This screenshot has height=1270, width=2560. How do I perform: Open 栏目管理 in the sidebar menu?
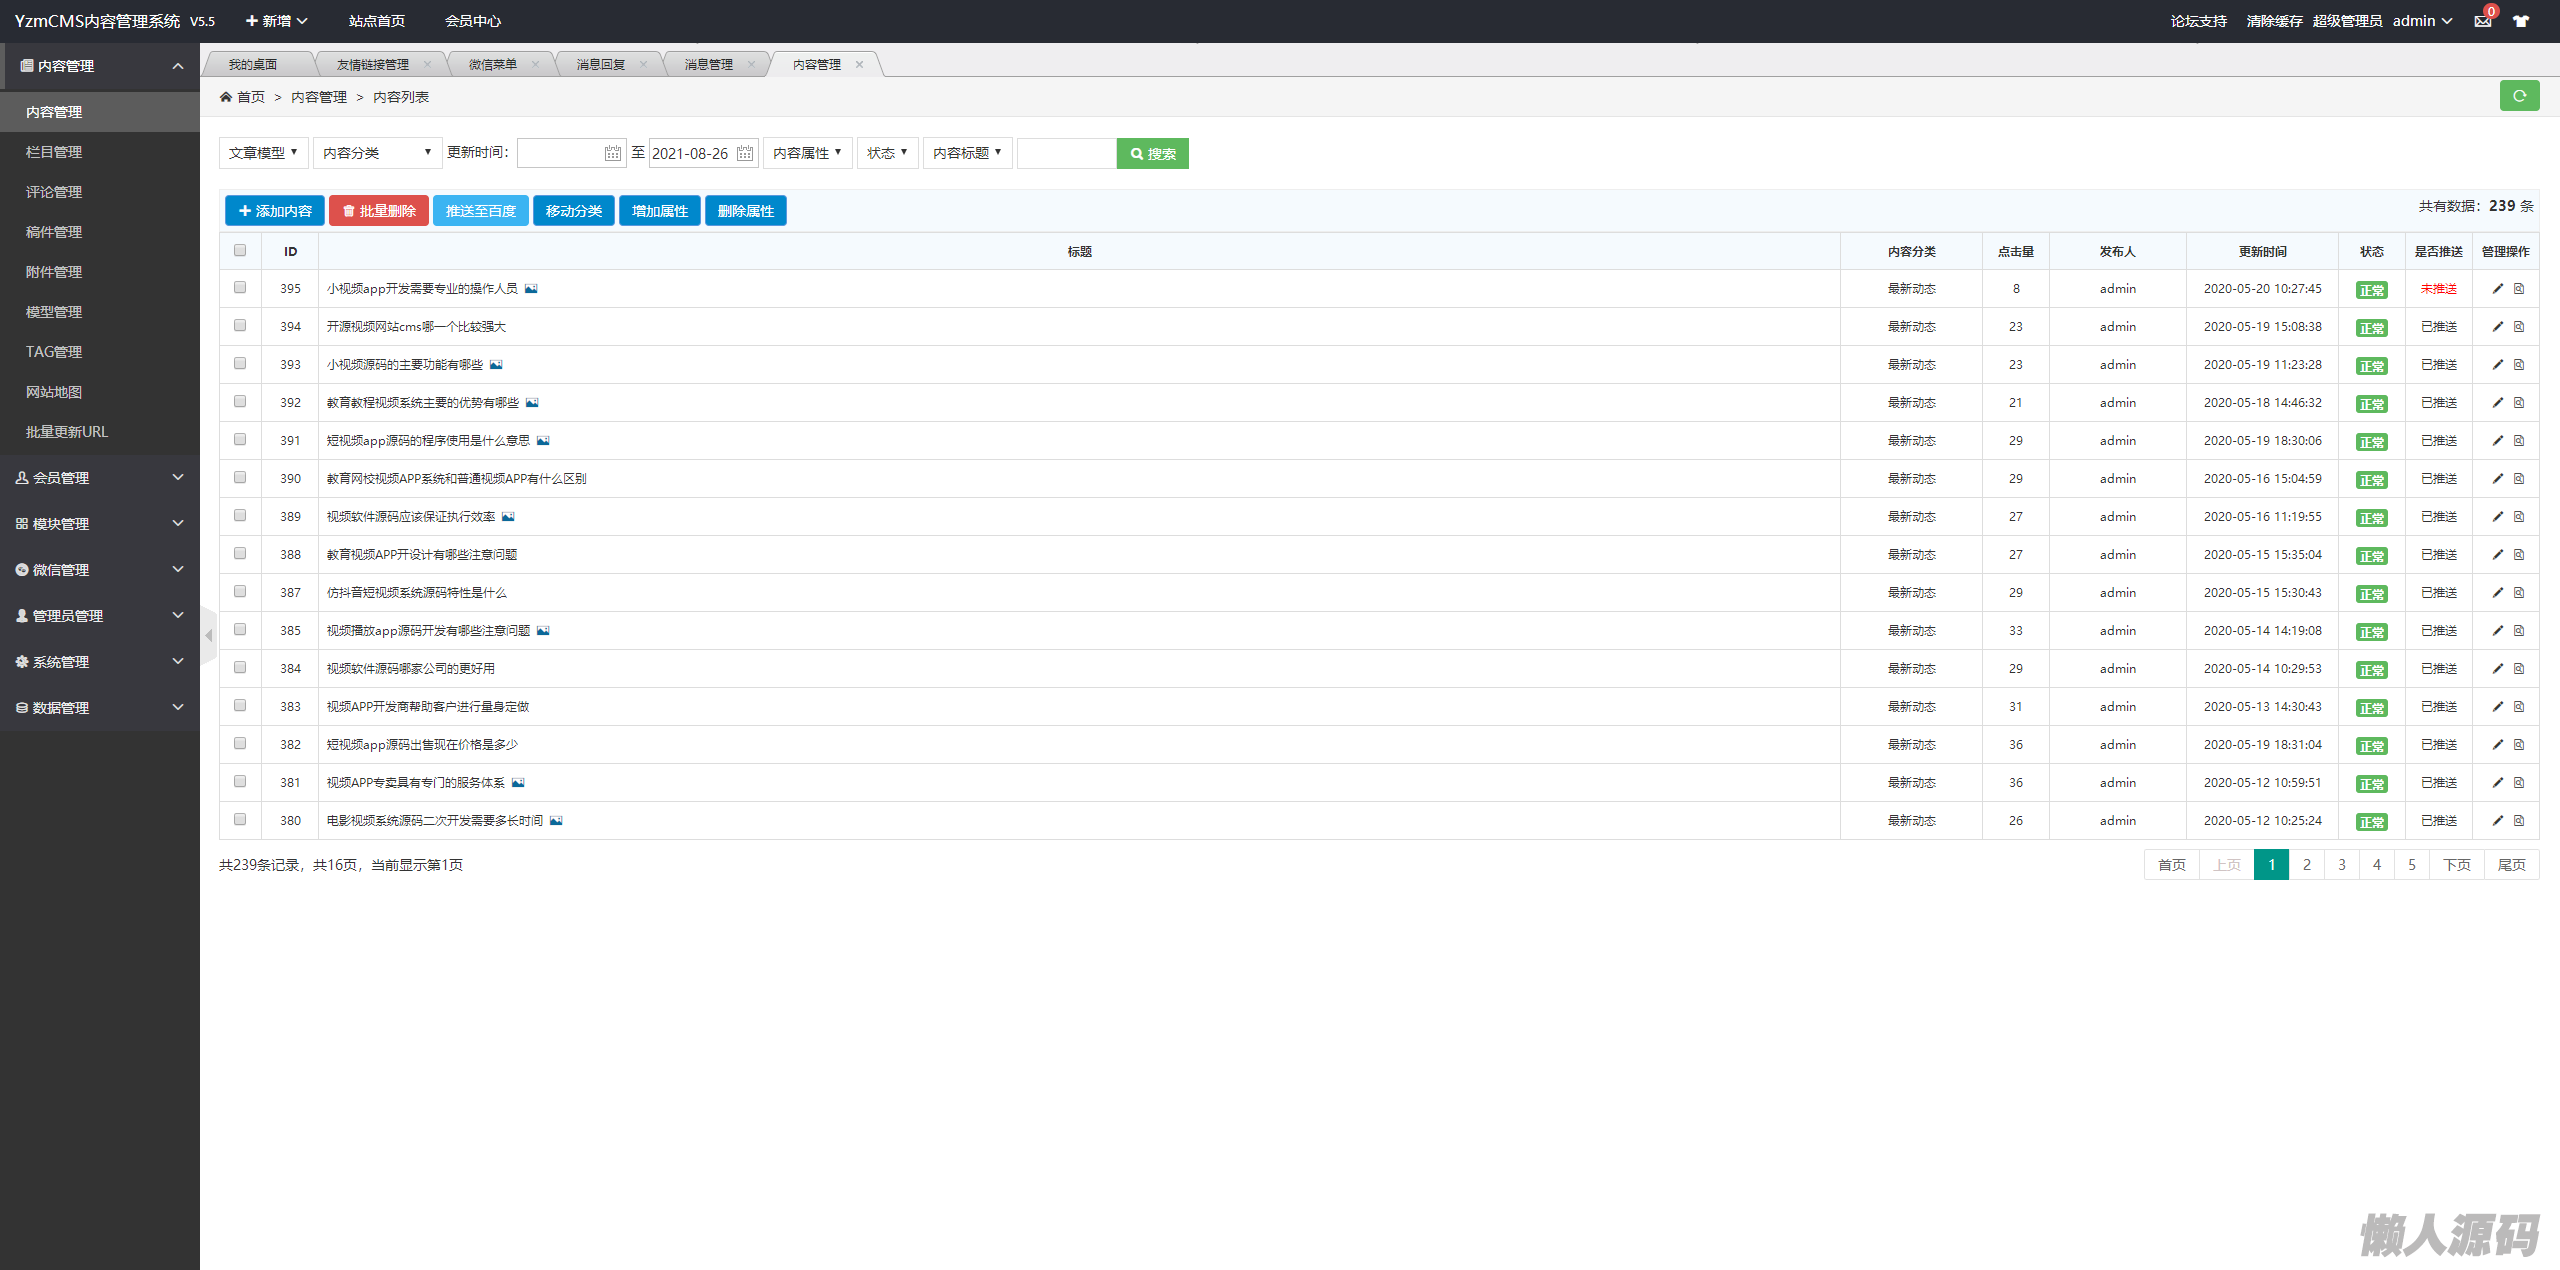[x=54, y=152]
